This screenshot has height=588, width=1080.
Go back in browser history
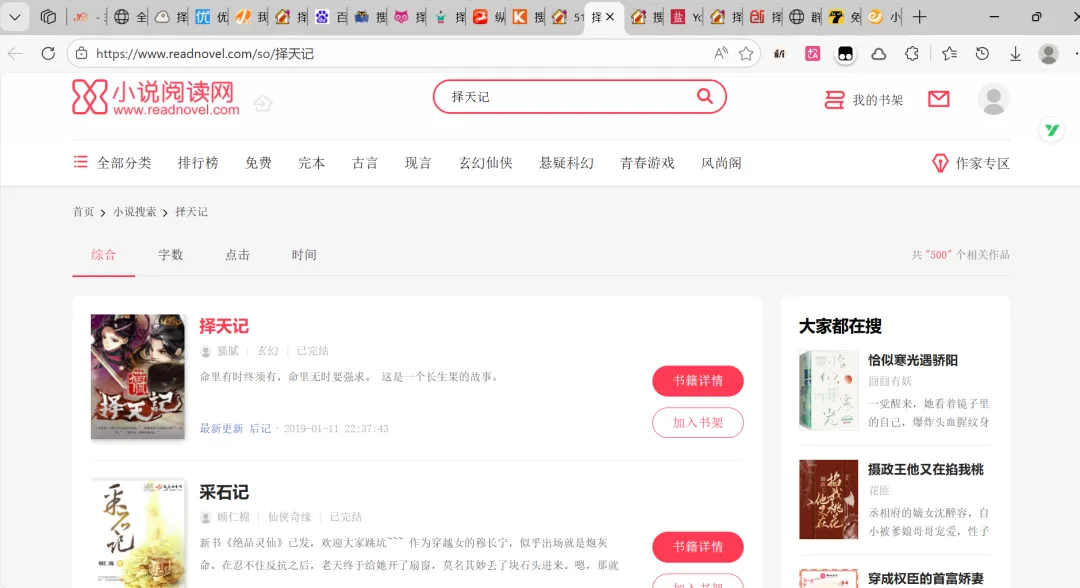(x=15, y=54)
